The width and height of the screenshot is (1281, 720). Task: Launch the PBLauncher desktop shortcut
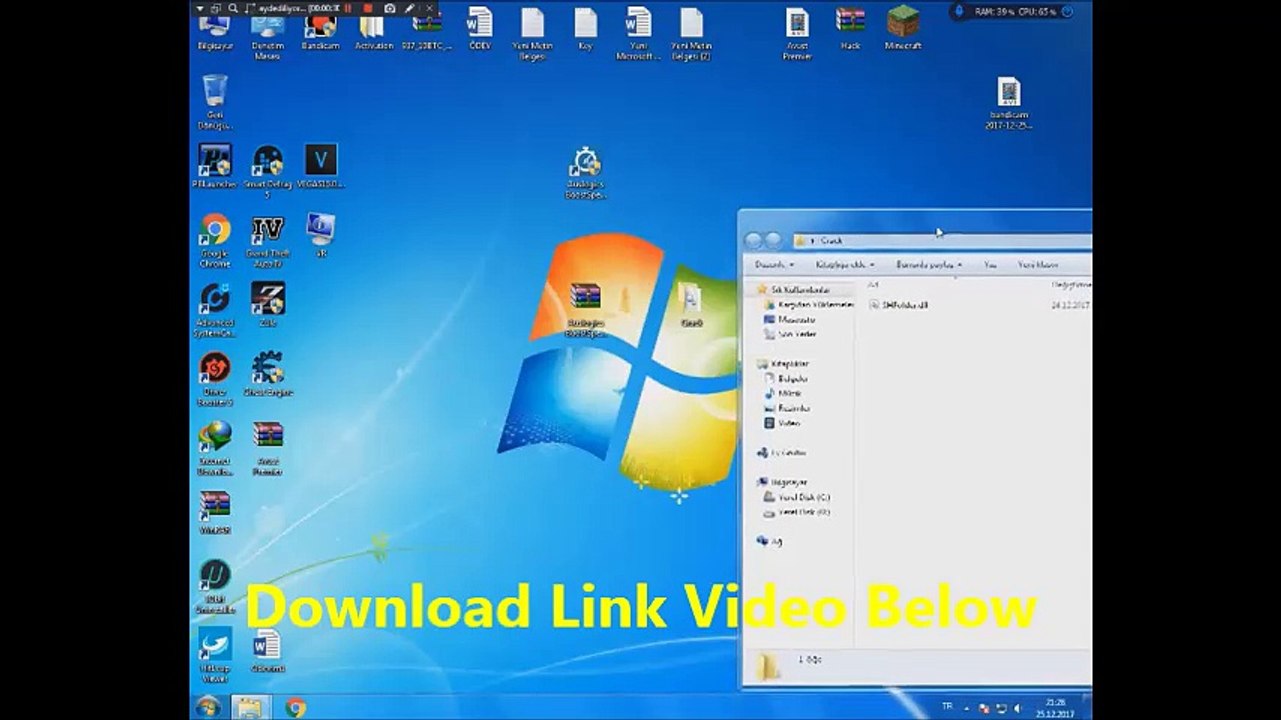coord(214,166)
